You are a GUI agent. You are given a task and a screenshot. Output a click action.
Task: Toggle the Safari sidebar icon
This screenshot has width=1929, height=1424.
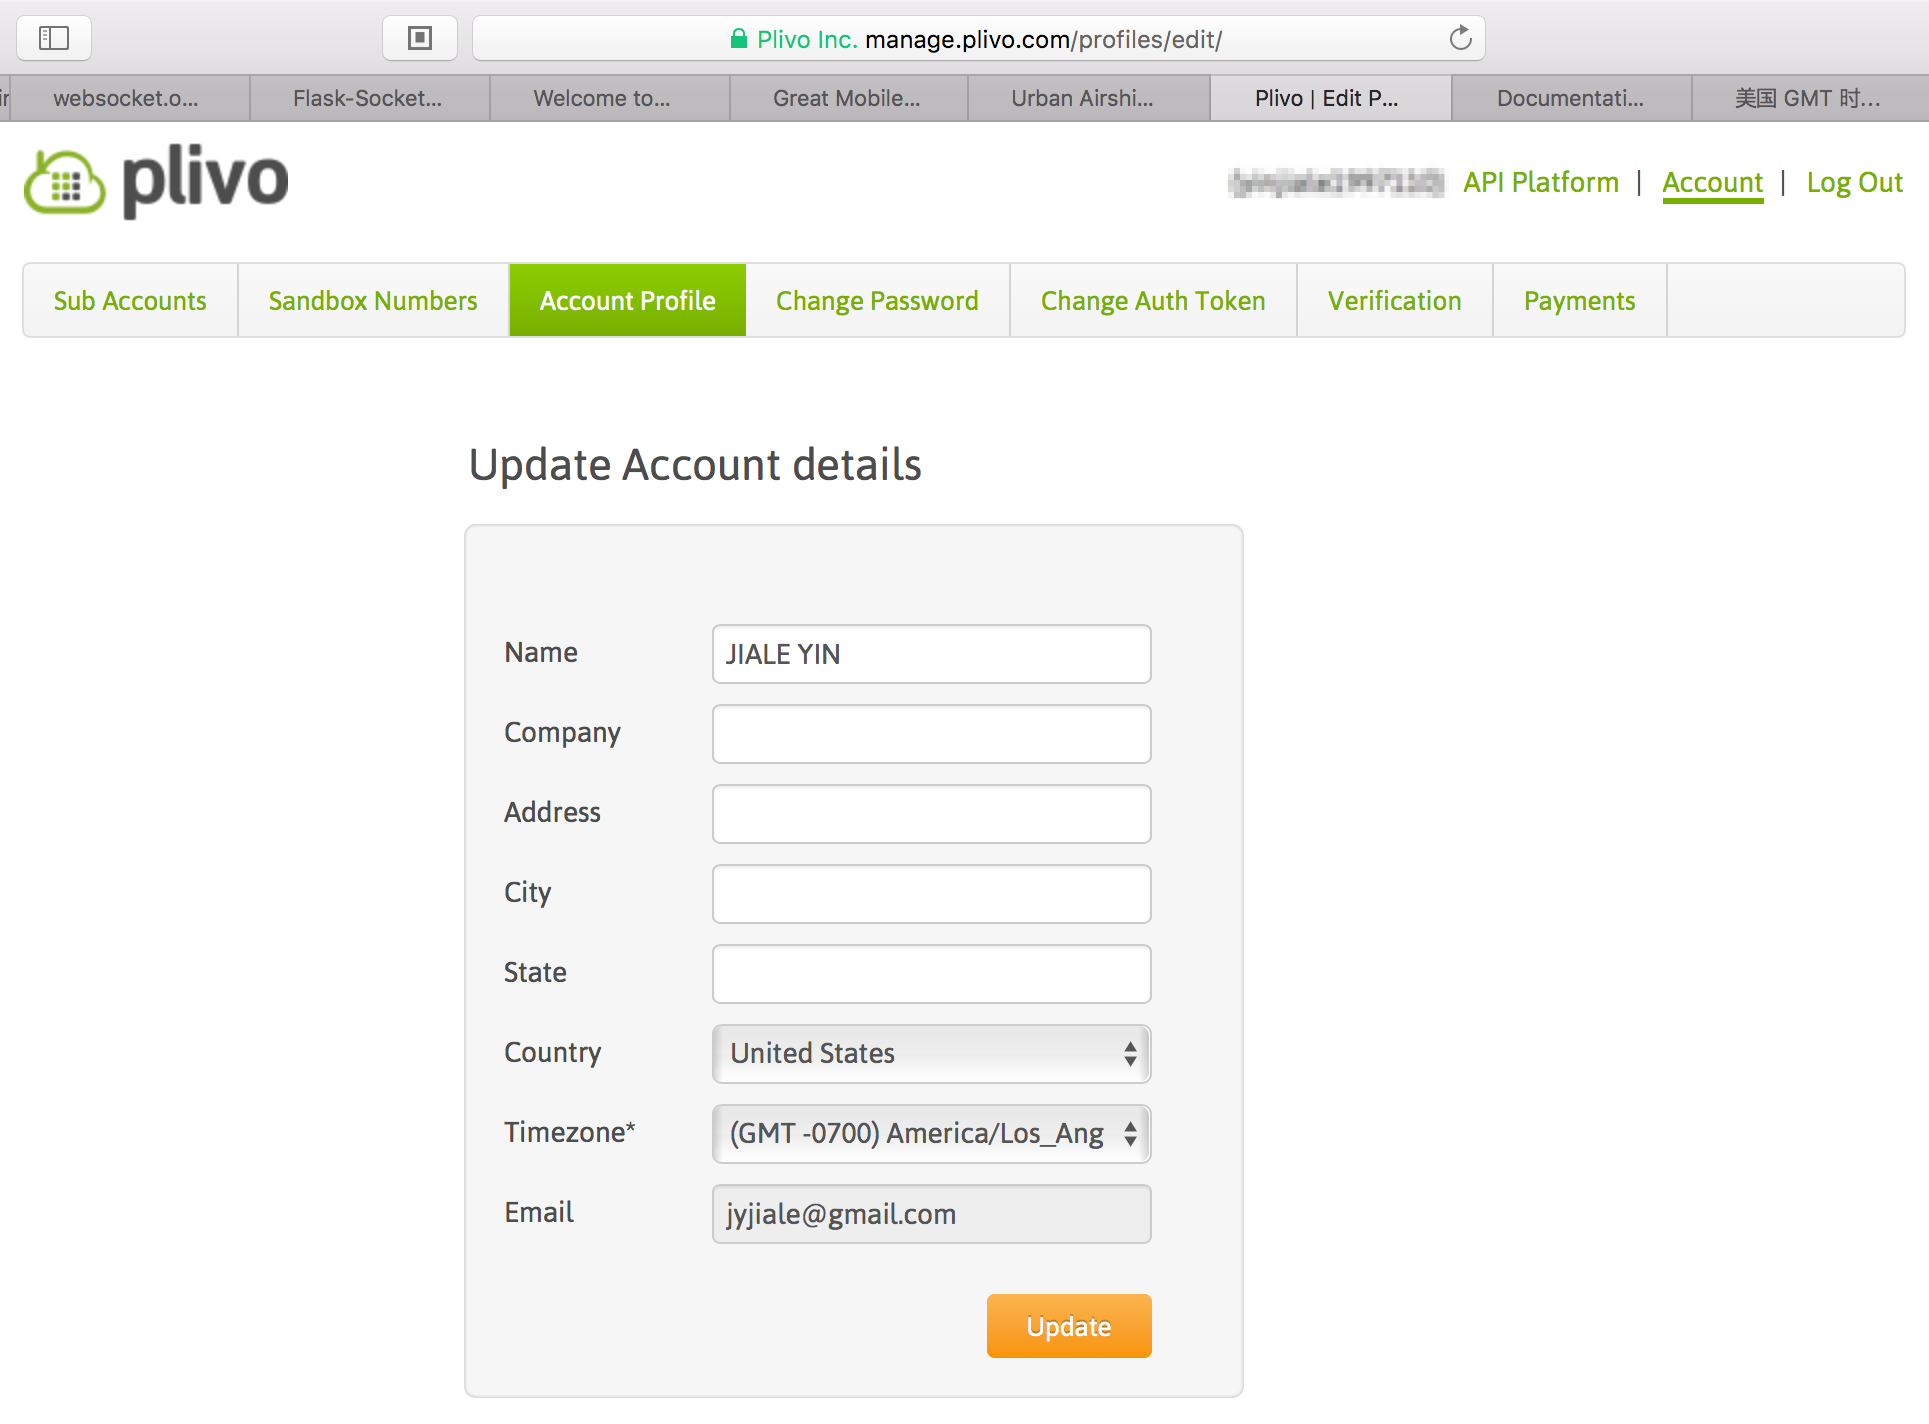pos(54,38)
